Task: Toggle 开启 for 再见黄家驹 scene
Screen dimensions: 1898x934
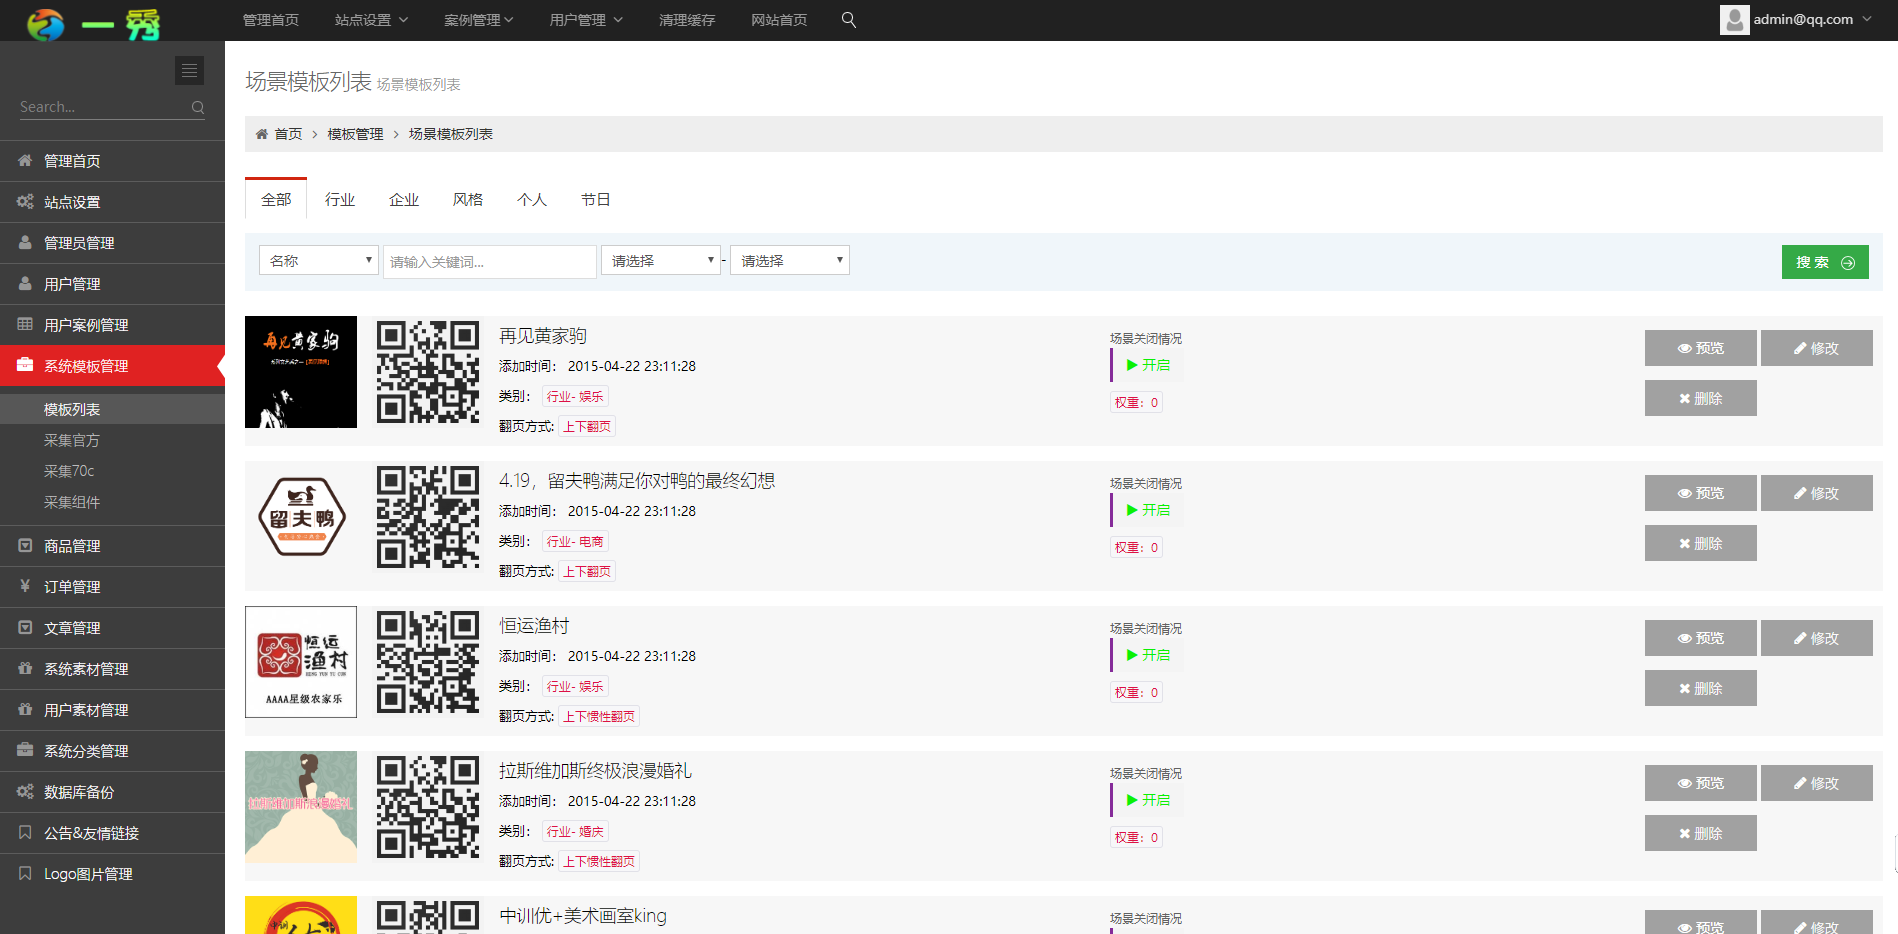Action: pyautogui.click(x=1146, y=365)
